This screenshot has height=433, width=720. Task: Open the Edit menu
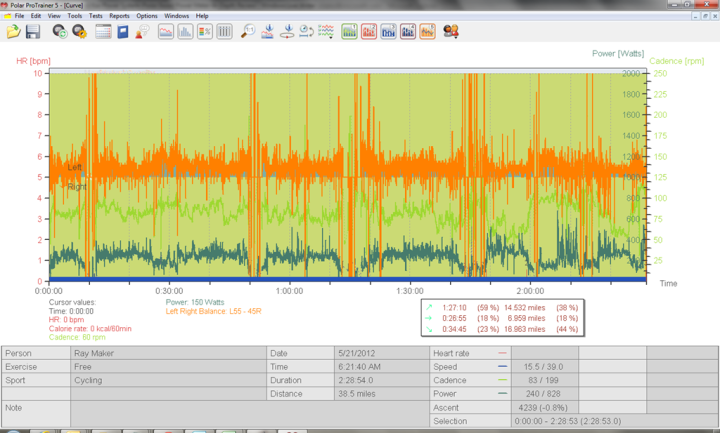[36, 16]
